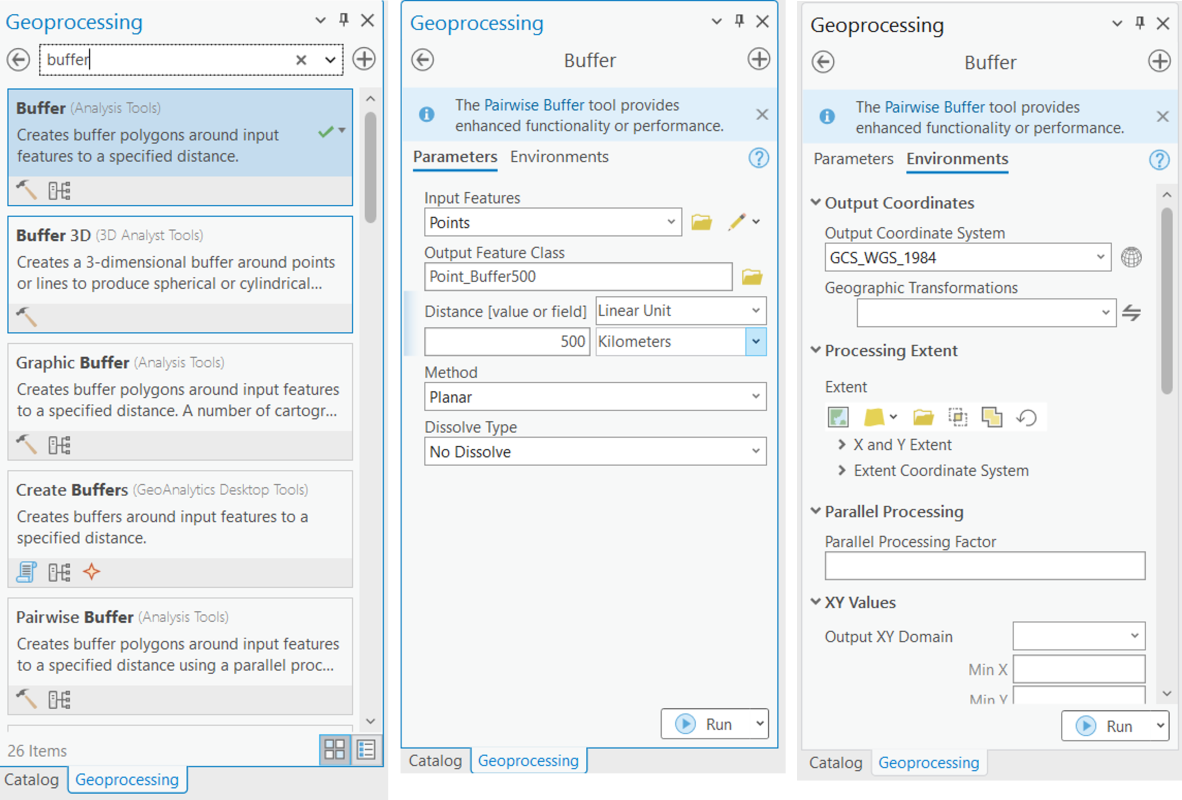Click the Parallel Processing Factor input field
This screenshot has width=1182, height=800.
coord(985,566)
